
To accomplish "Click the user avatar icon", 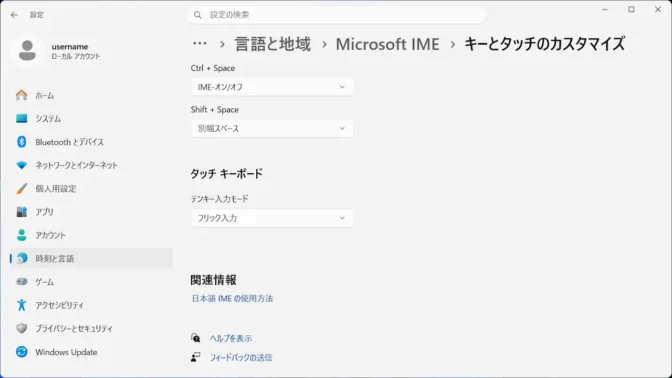I will click(27, 51).
